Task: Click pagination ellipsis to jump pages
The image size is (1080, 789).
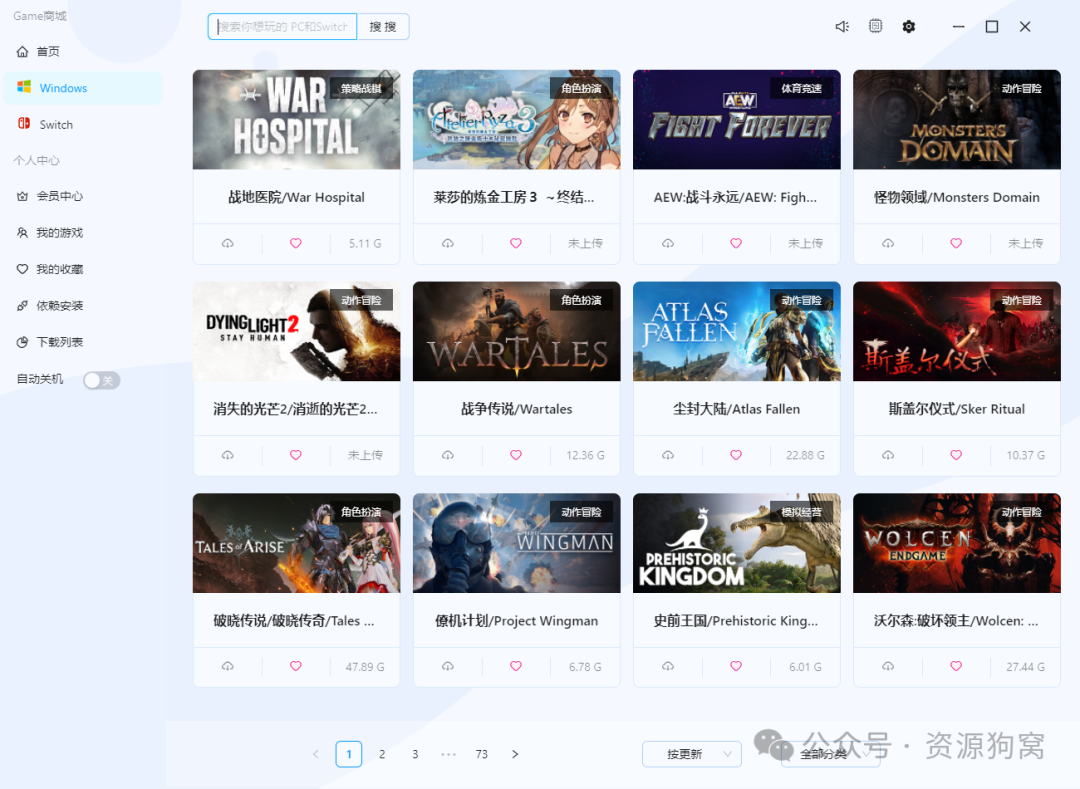Action: pos(448,754)
